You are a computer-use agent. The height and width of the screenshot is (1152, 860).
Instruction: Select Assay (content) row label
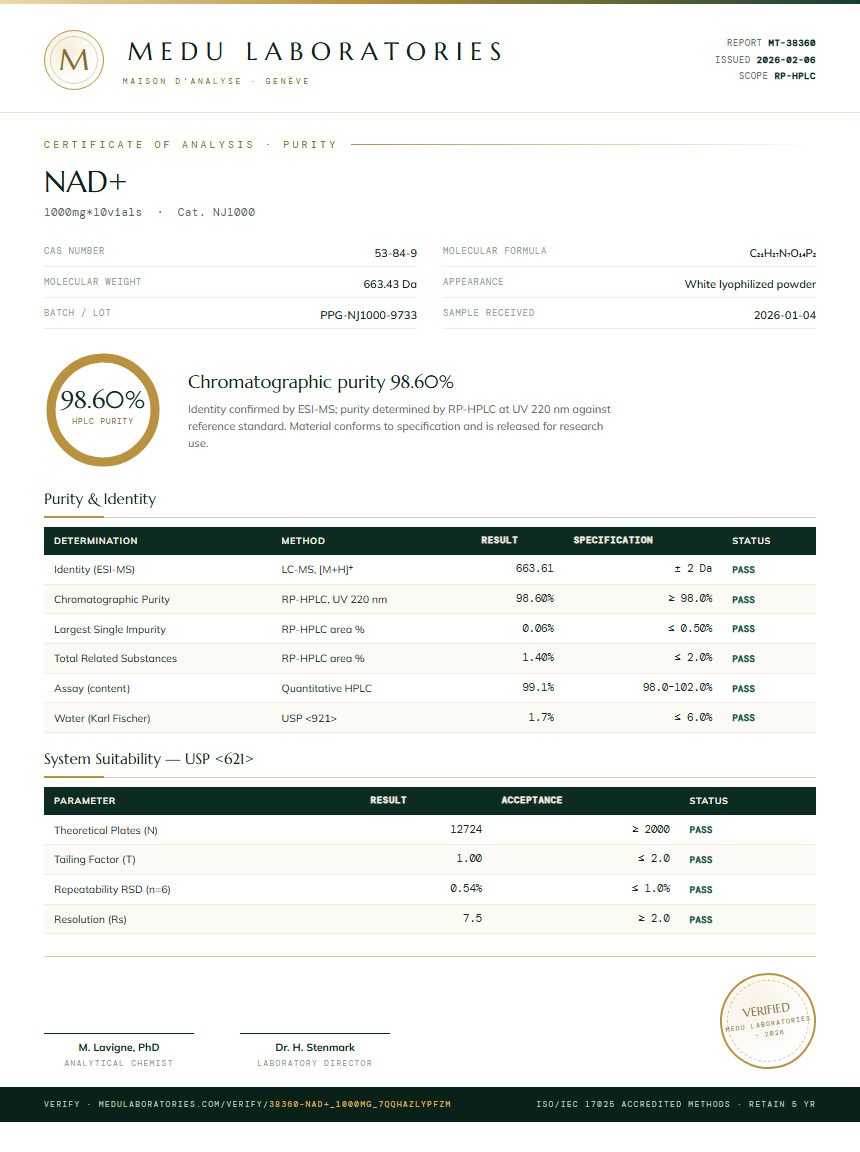[x=92, y=688]
